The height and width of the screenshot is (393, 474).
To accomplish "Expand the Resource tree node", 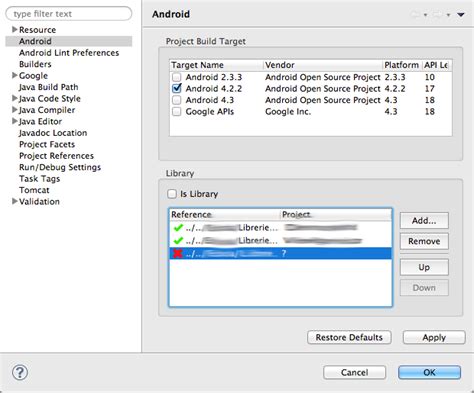I will tap(14, 29).
